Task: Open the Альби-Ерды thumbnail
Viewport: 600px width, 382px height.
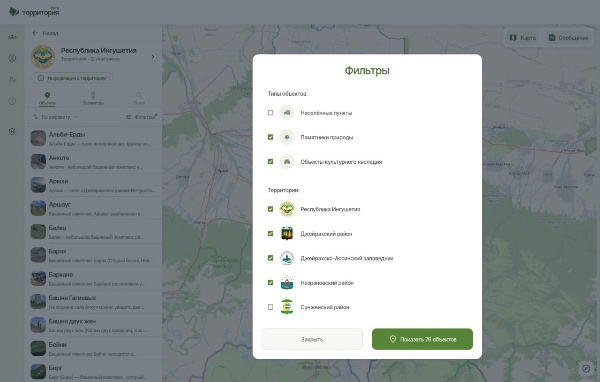Action: point(38,138)
